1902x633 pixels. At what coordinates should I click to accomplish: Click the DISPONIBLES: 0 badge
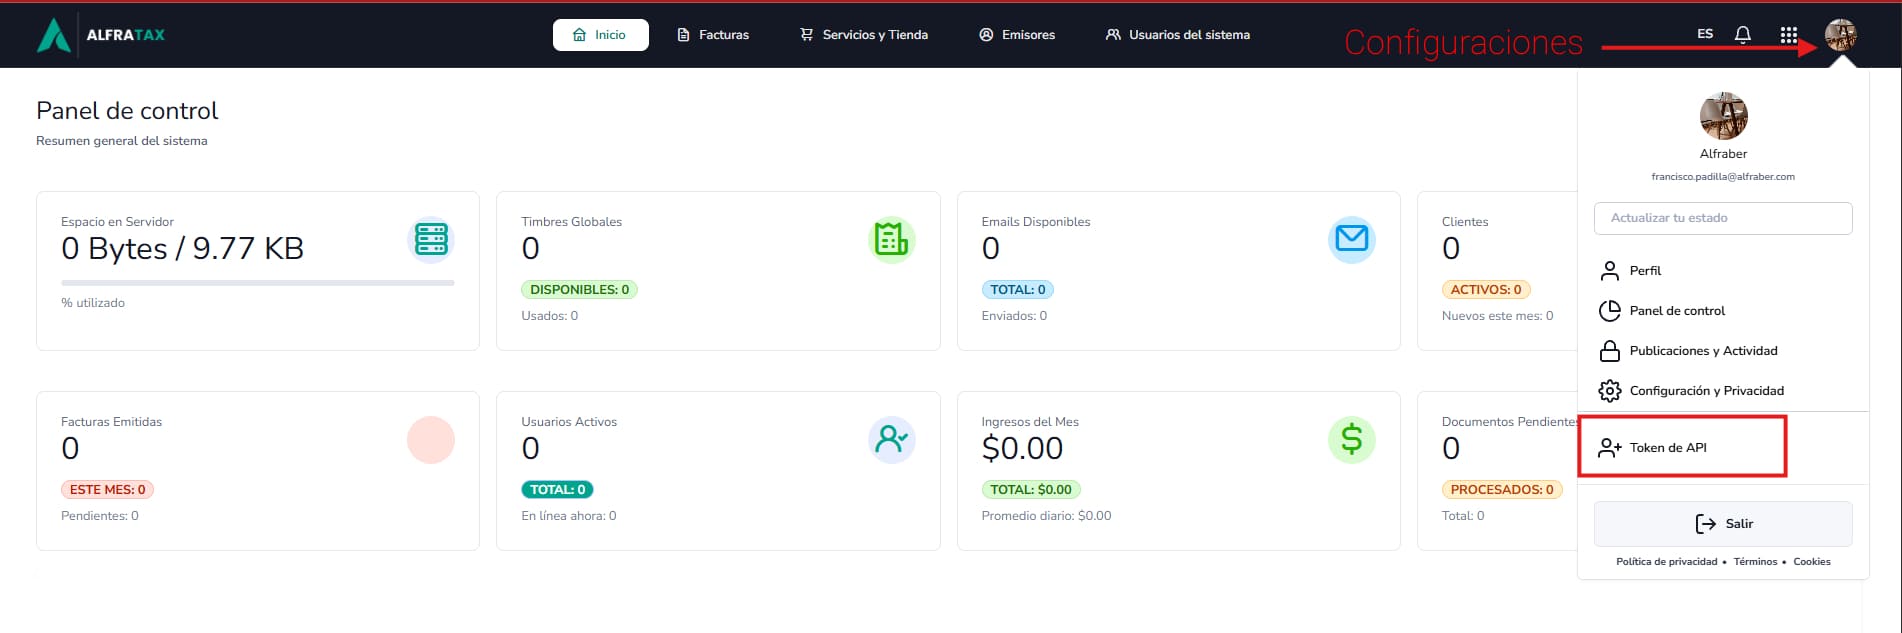click(579, 290)
